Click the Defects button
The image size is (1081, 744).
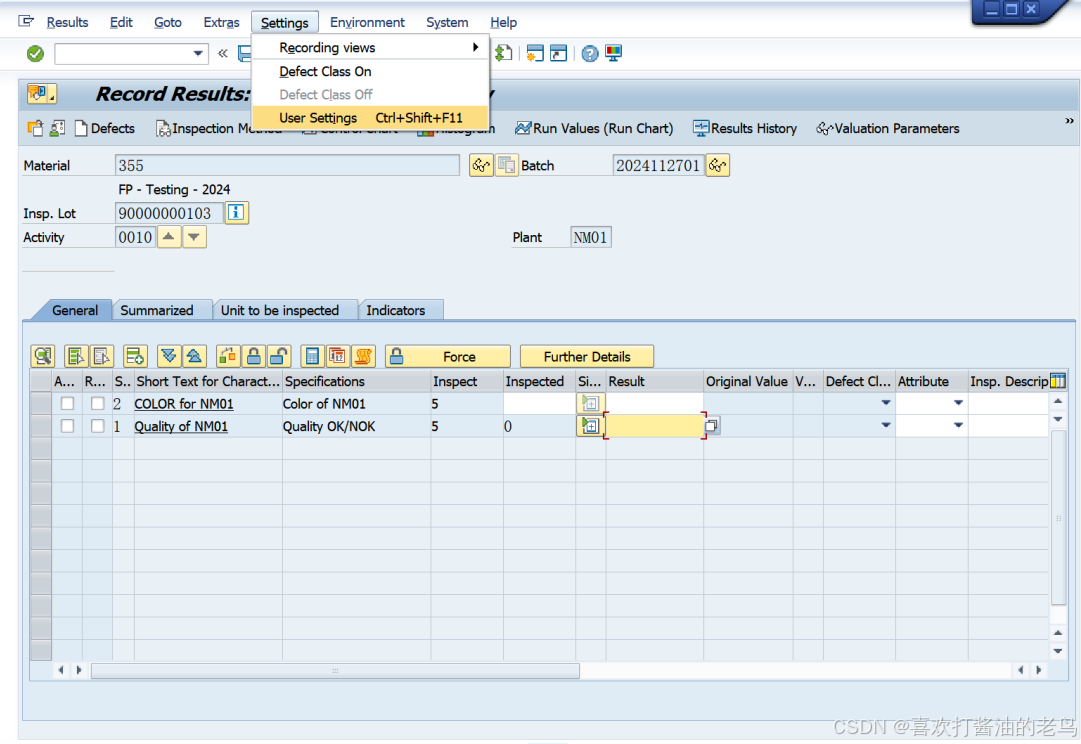click(x=105, y=128)
